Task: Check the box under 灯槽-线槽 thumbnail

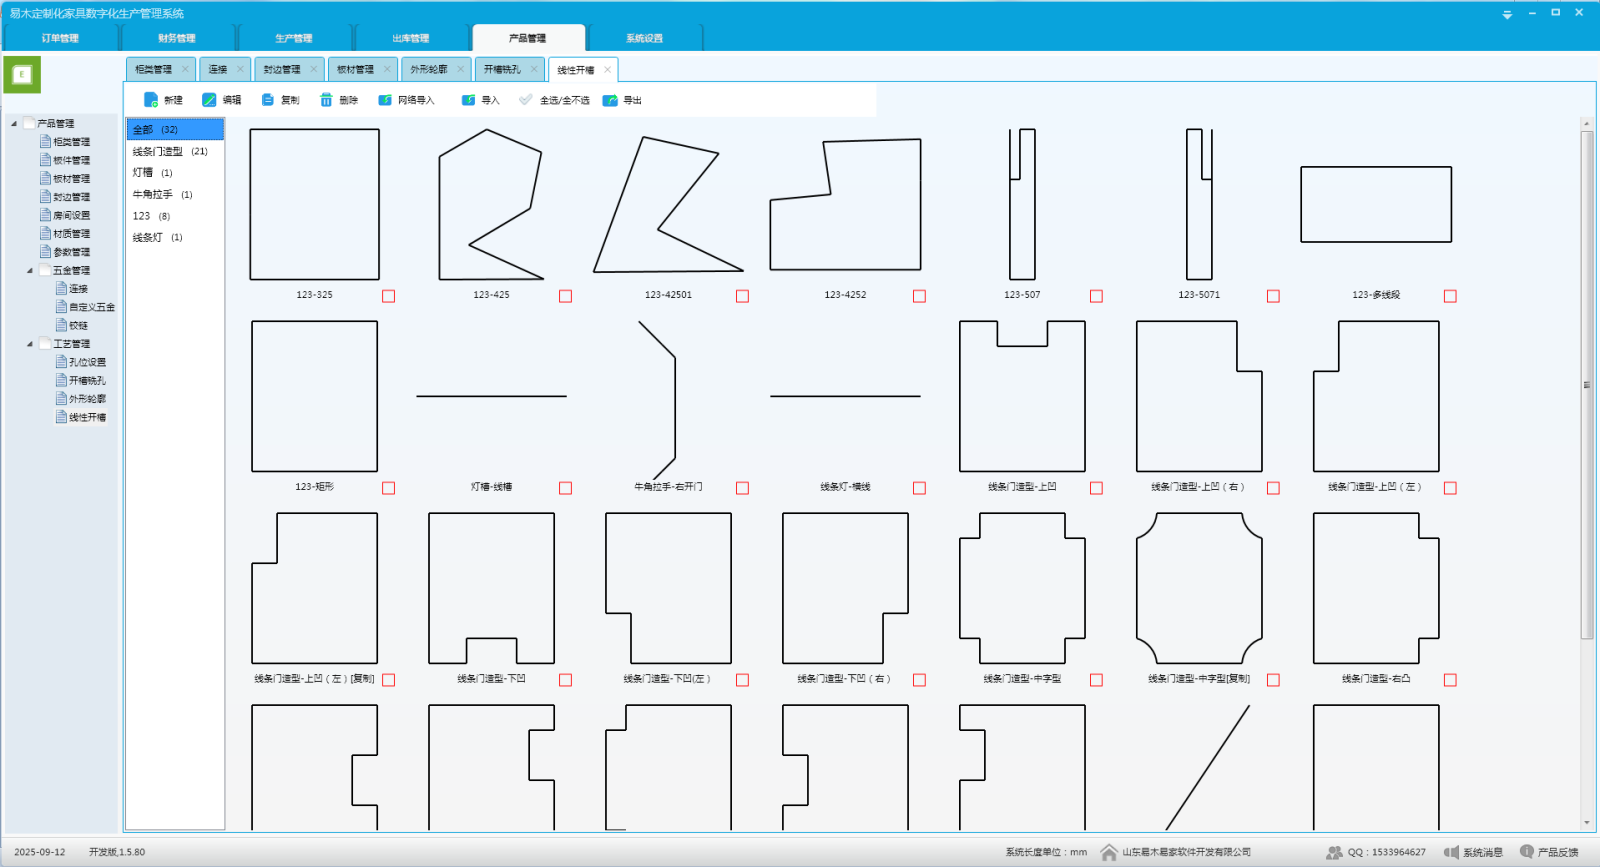Action: click(x=565, y=488)
